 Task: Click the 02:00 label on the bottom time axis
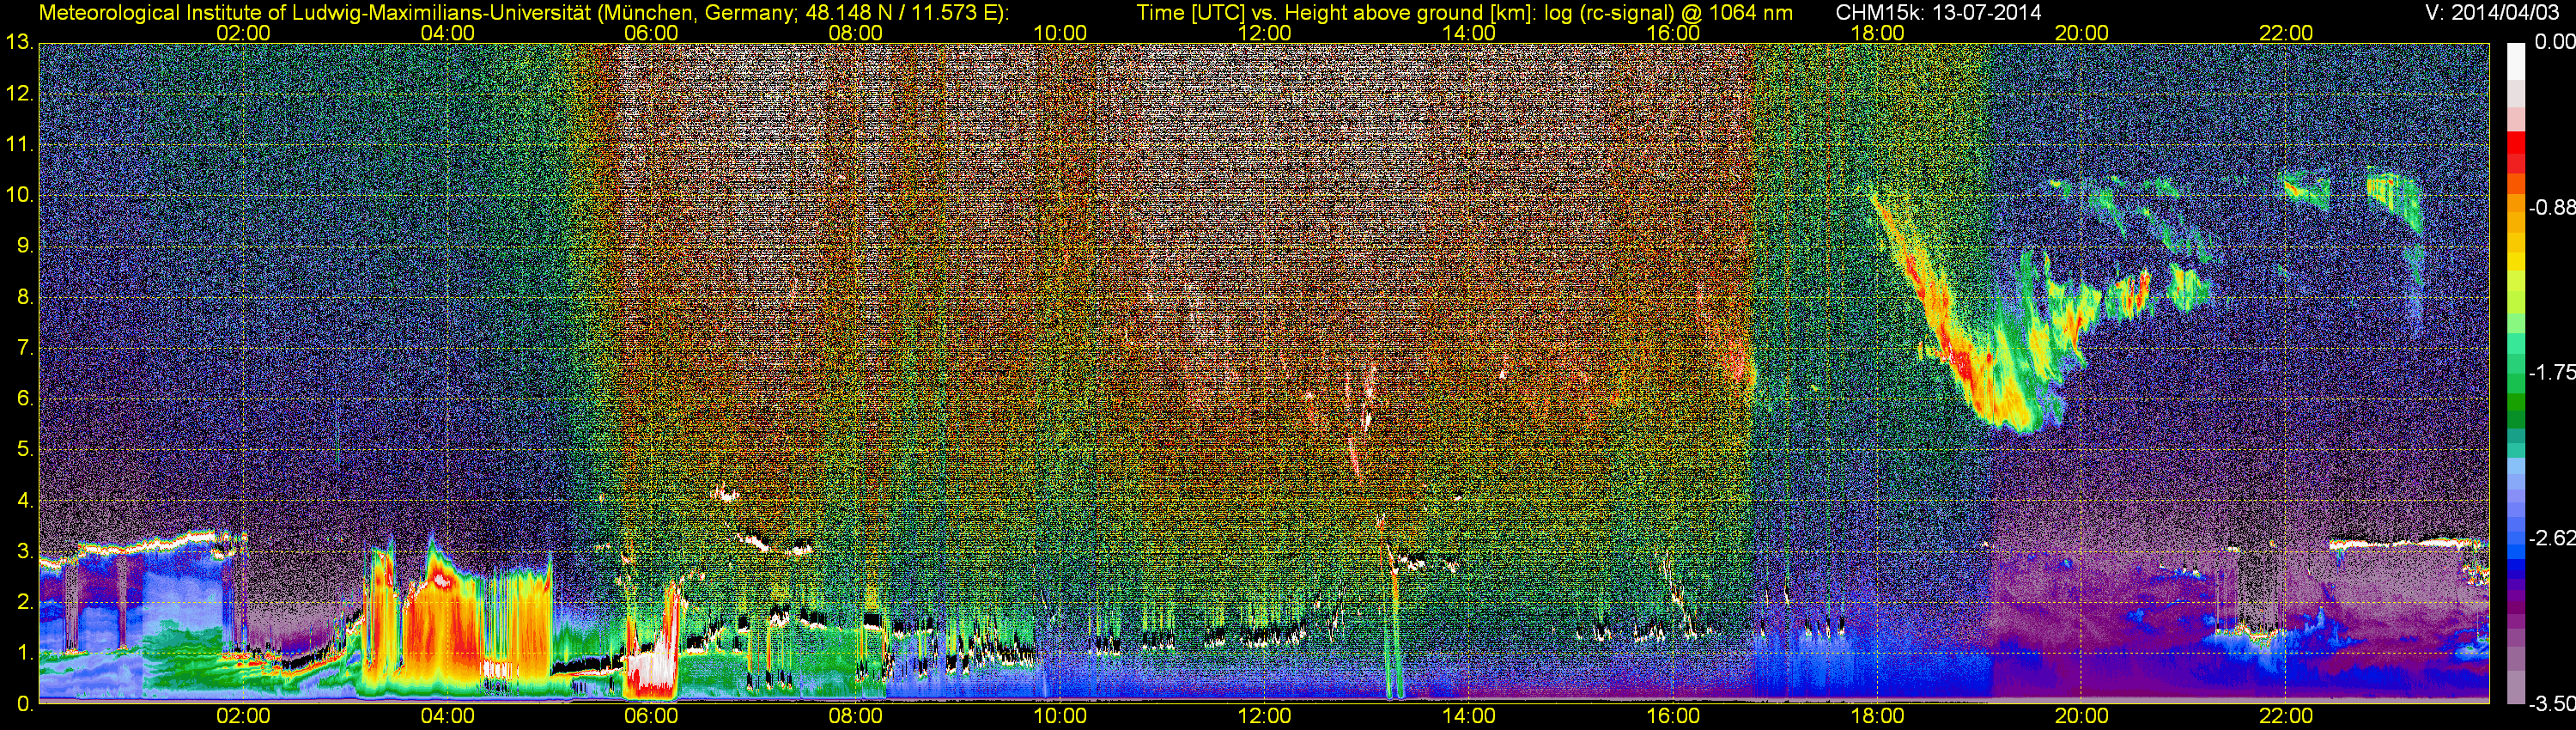point(244,716)
